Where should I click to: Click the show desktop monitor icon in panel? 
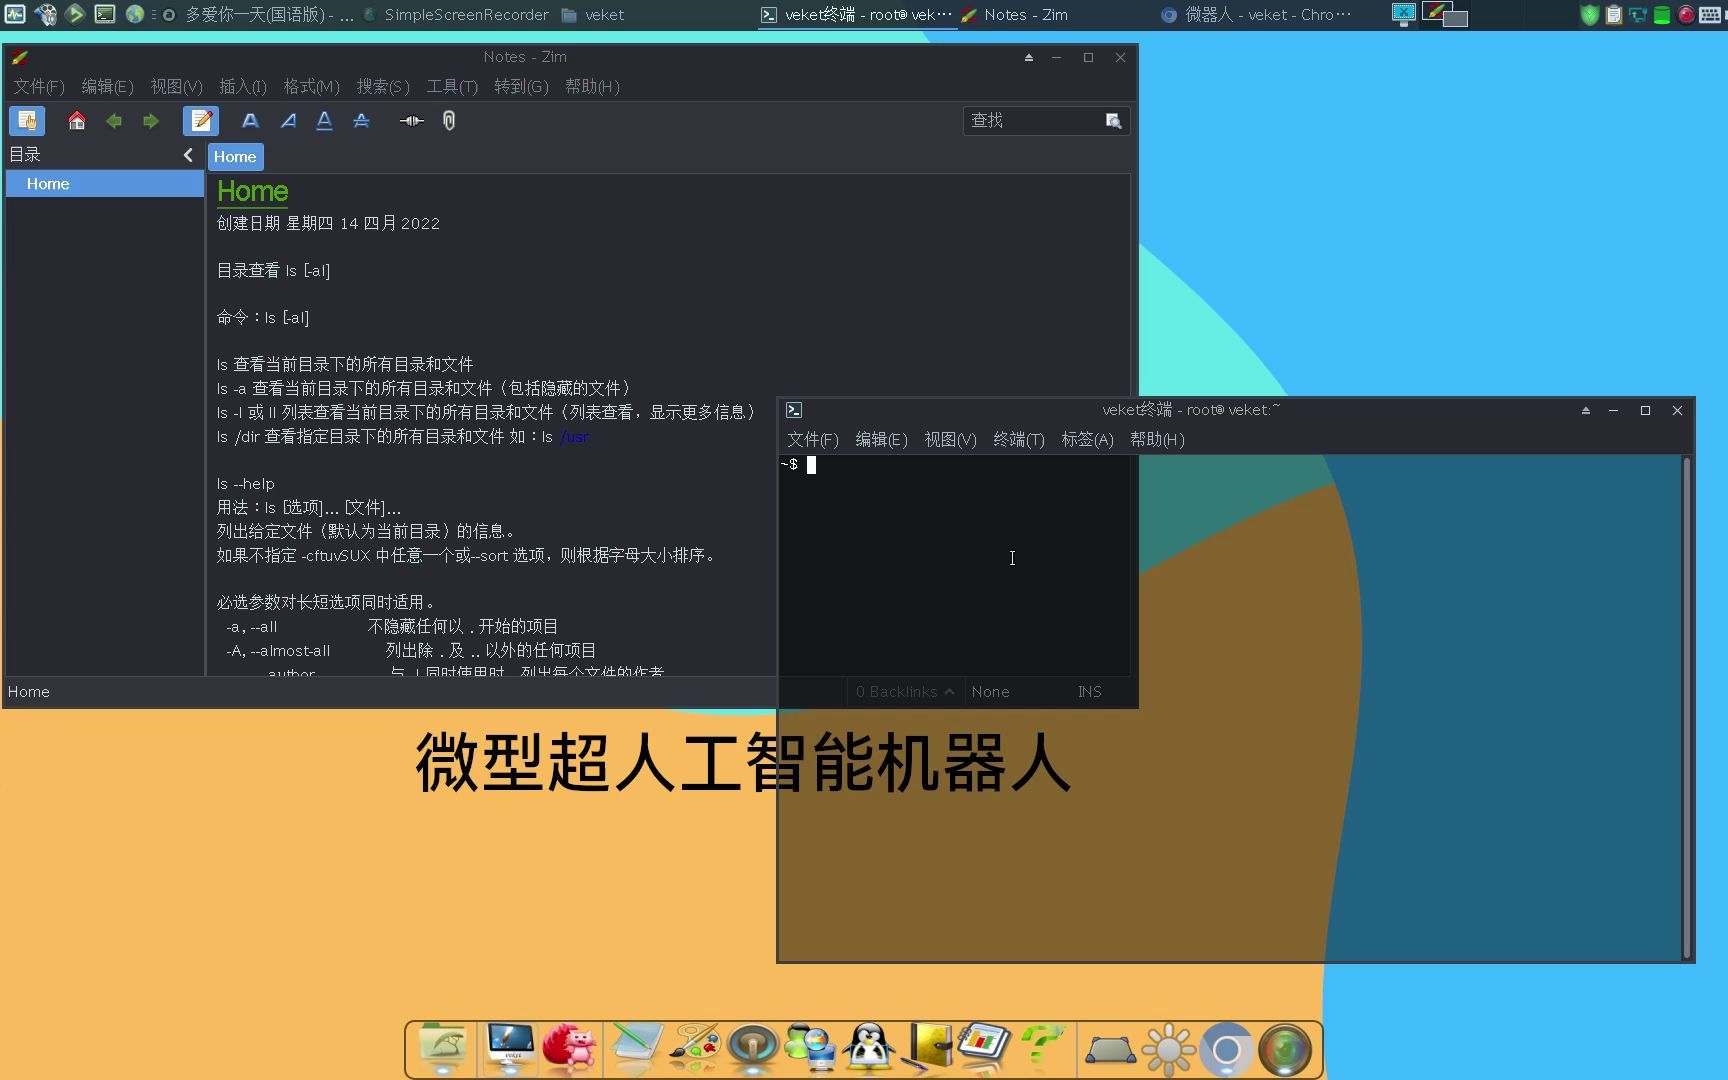coord(1403,14)
